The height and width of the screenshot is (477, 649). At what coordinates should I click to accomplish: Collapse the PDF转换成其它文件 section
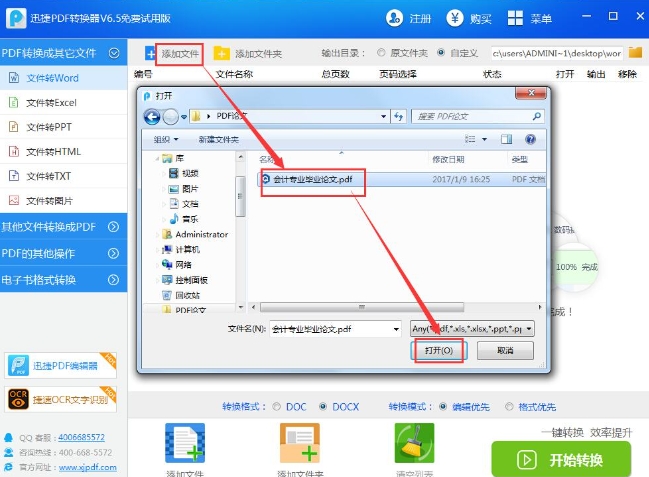pos(114,53)
